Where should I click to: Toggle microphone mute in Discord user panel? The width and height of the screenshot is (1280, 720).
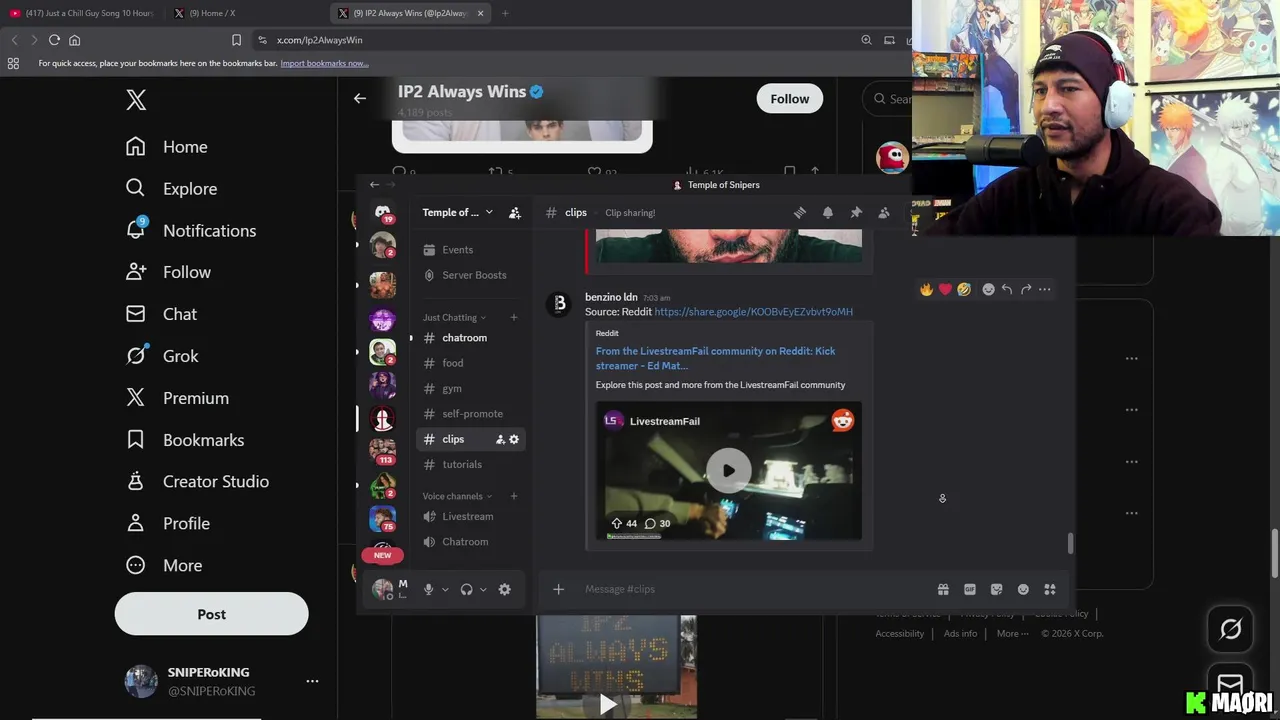(x=428, y=589)
